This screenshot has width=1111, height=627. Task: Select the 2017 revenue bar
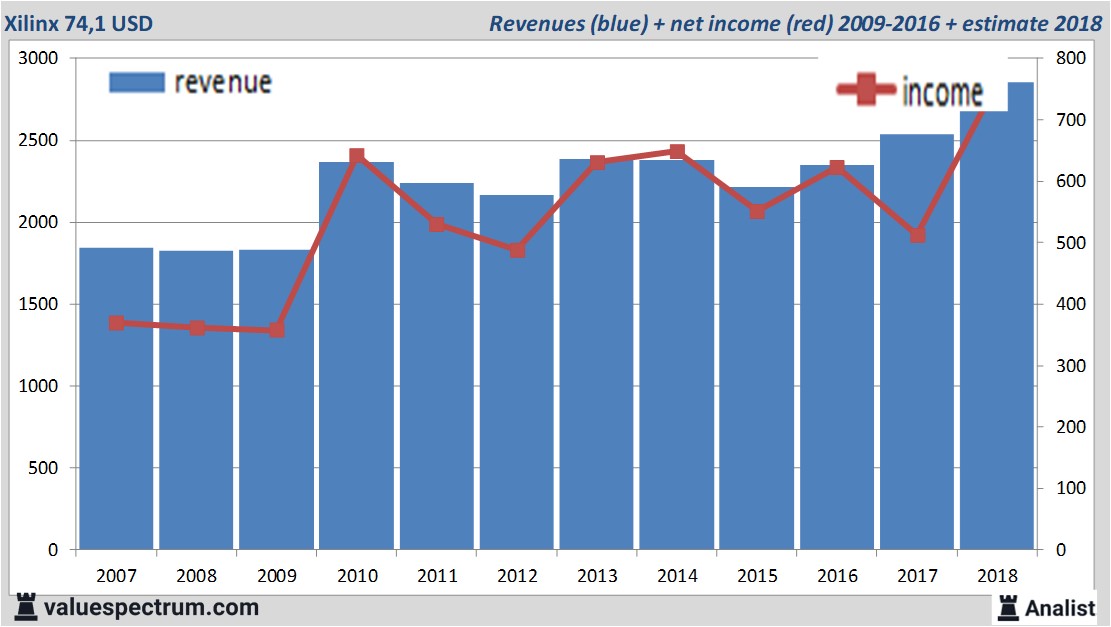tap(917, 342)
